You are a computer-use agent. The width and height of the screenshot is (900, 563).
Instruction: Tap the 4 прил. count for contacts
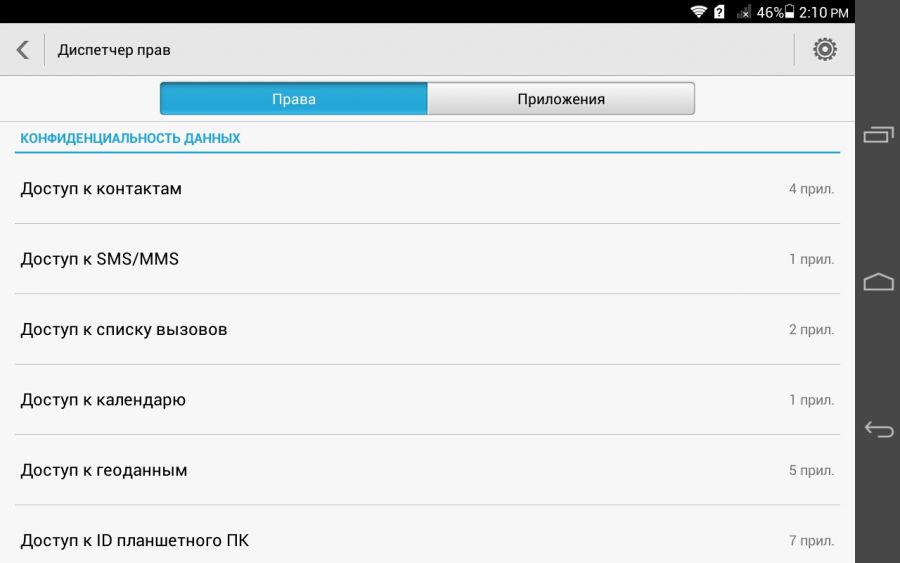[x=811, y=189]
